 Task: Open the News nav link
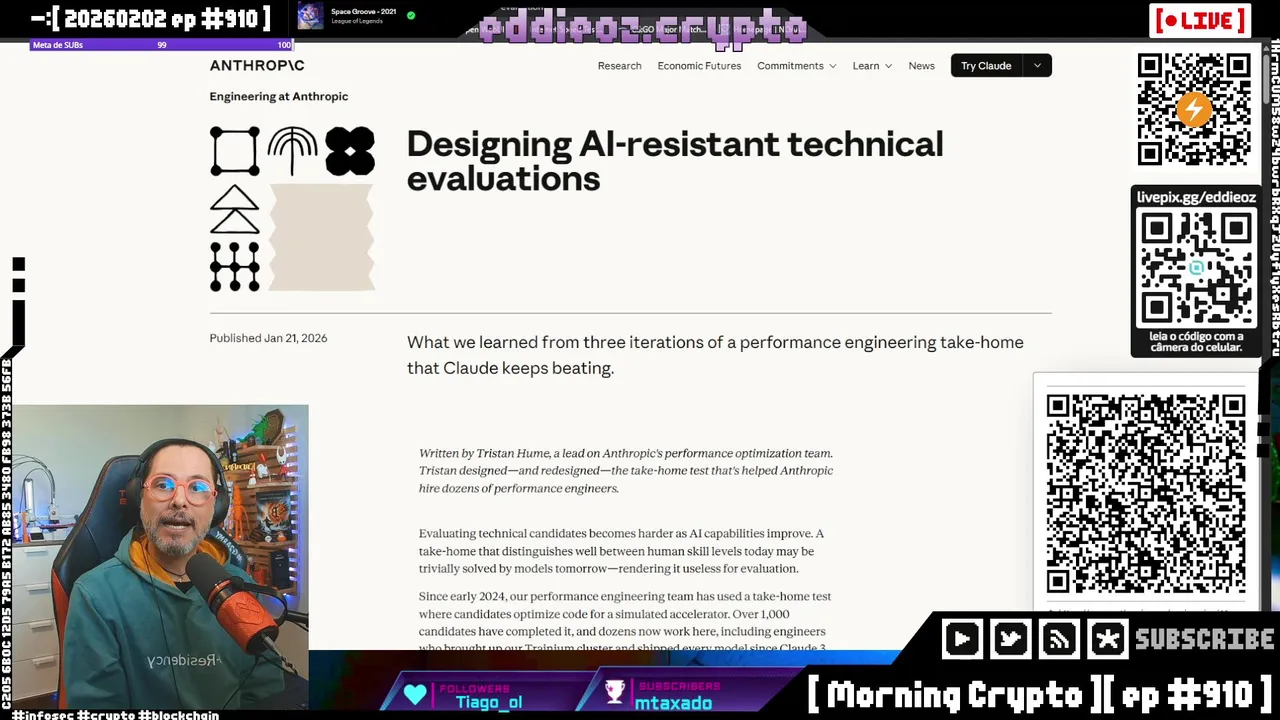[x=921, y=66]
